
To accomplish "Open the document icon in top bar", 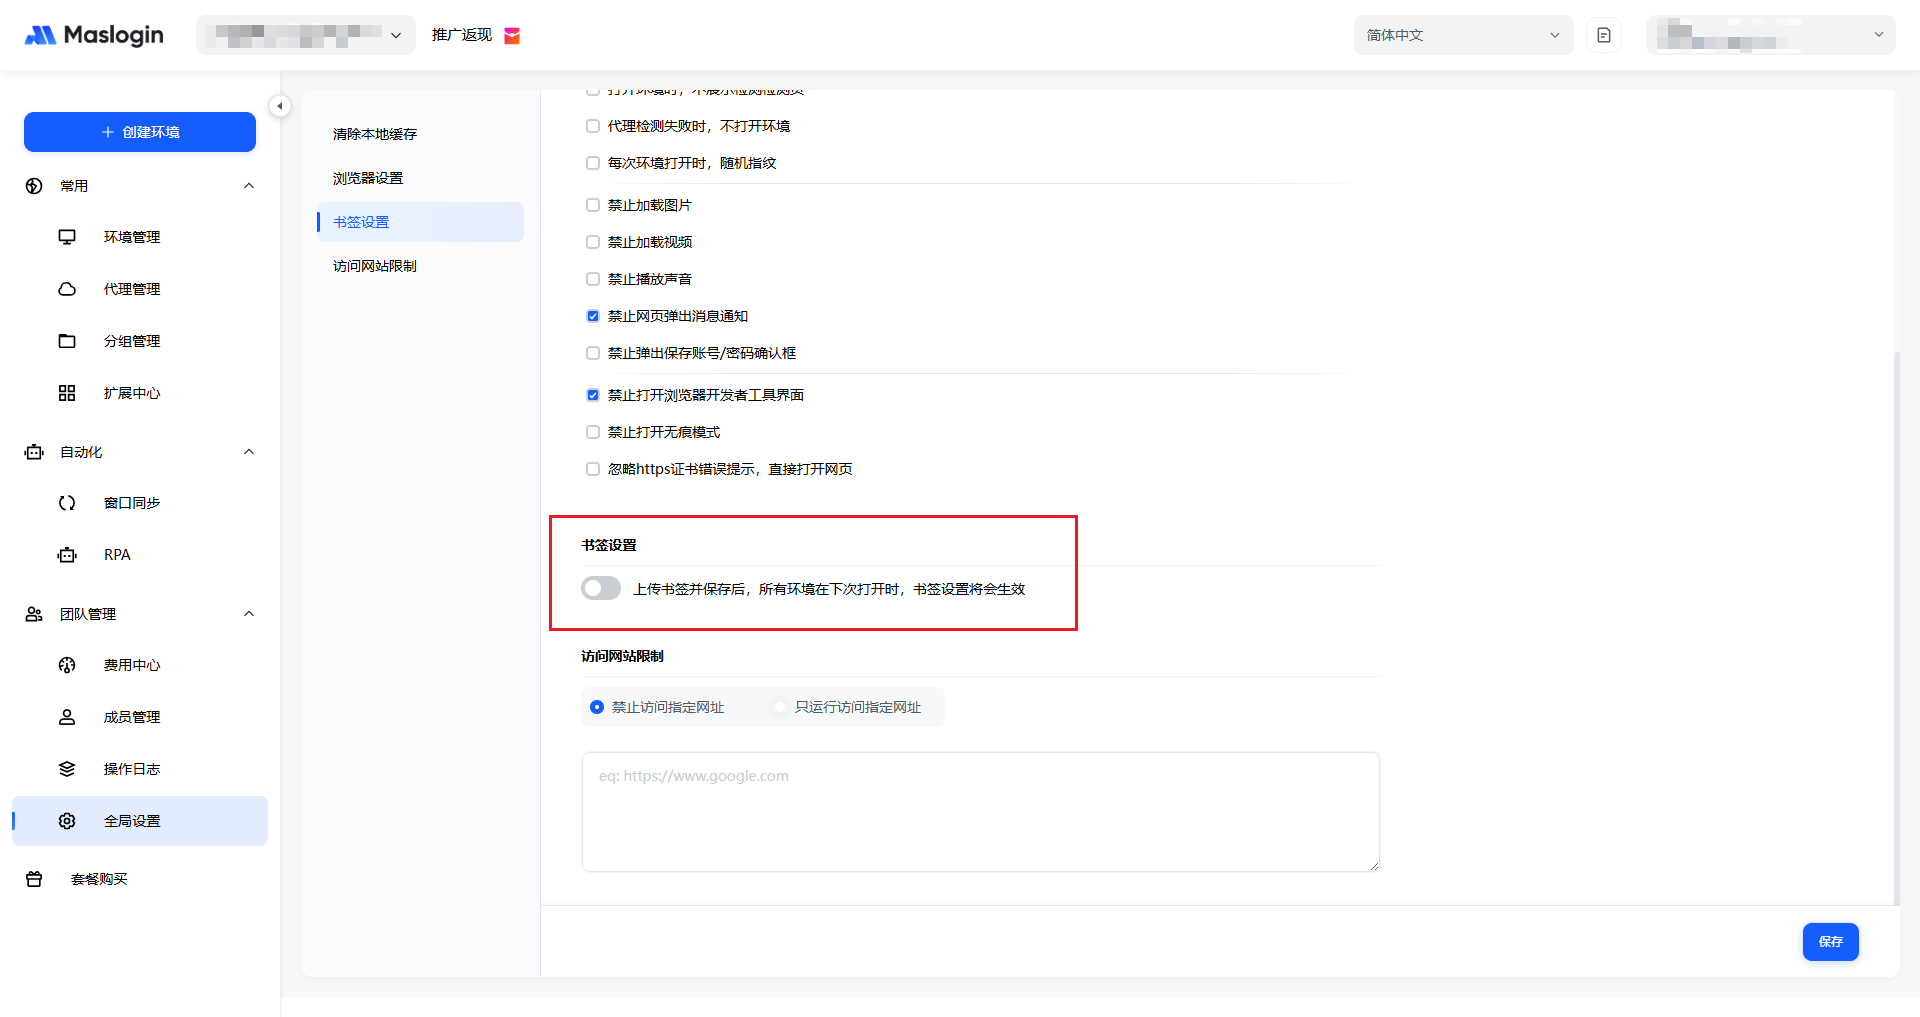I will [1604, 35].
